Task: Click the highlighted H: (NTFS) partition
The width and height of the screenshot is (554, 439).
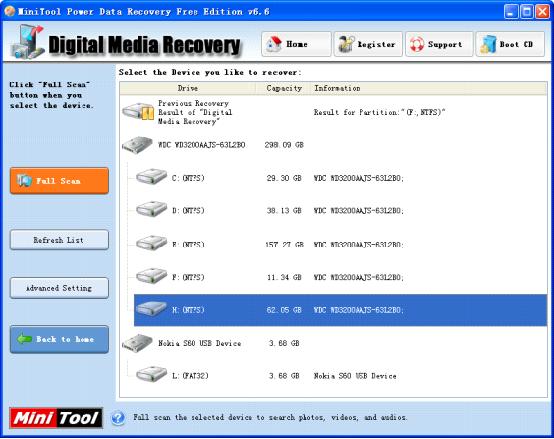Action: point(340,310)
